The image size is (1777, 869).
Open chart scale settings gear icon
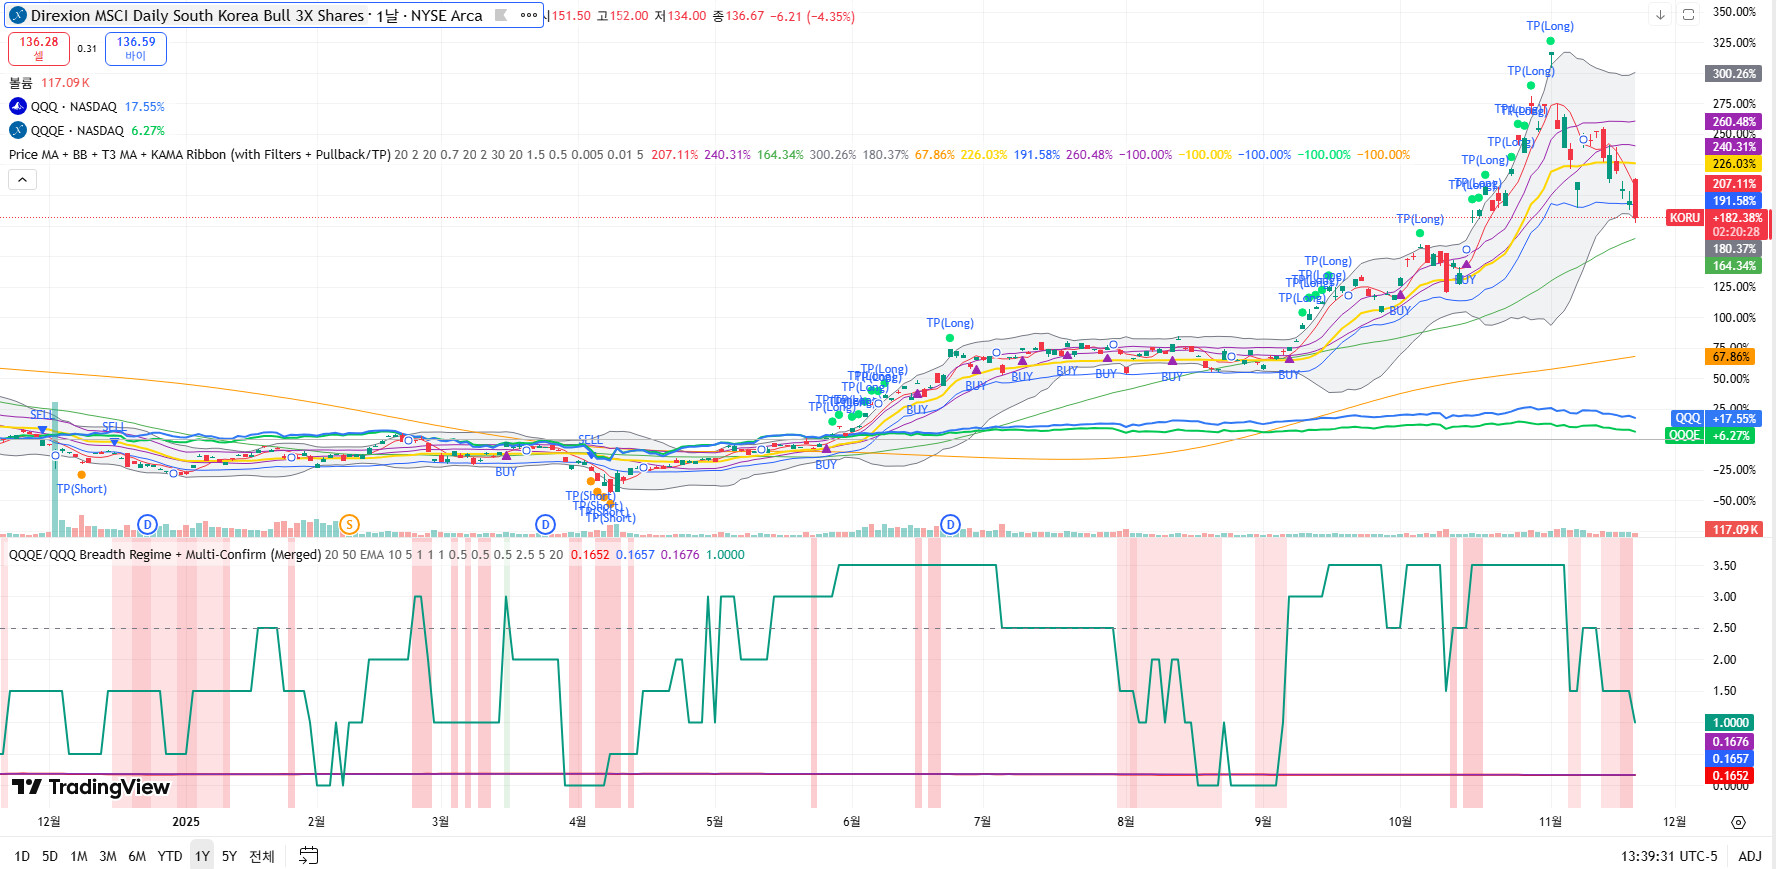click(1738, 822)
